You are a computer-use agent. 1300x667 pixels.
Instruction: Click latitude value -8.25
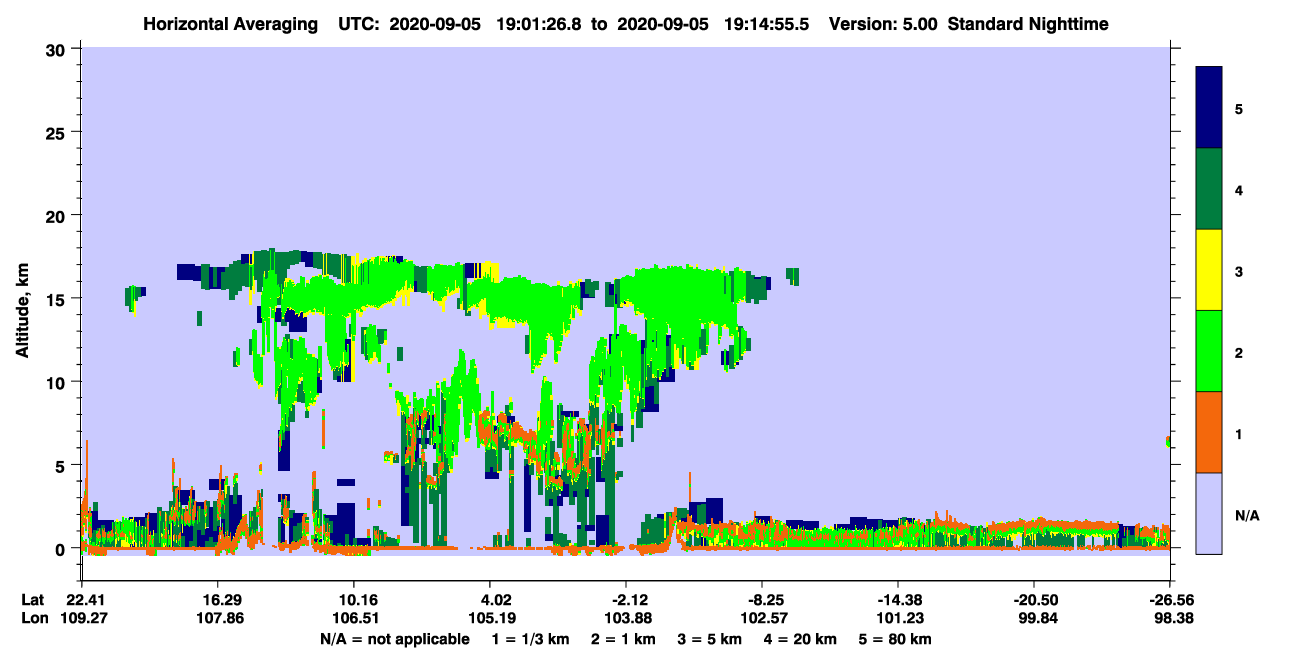click(x=762, y=600)
